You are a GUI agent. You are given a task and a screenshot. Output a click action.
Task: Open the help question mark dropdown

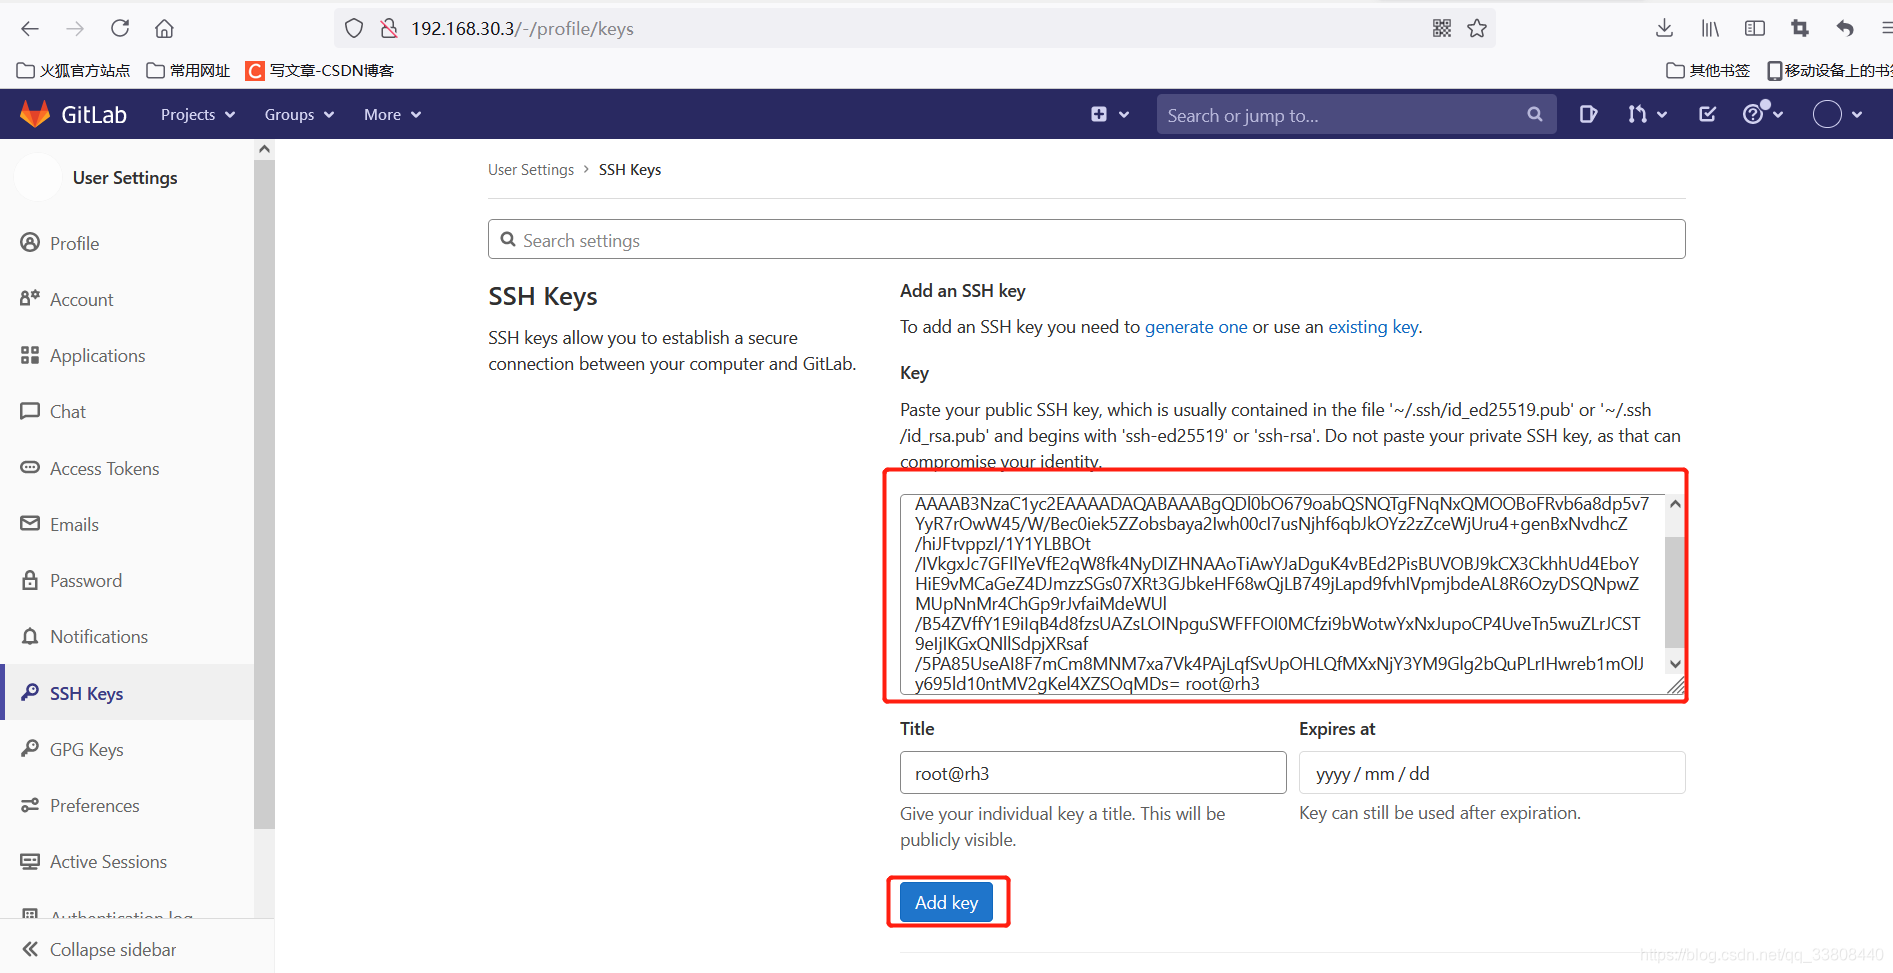click(x=1762, y=114)
